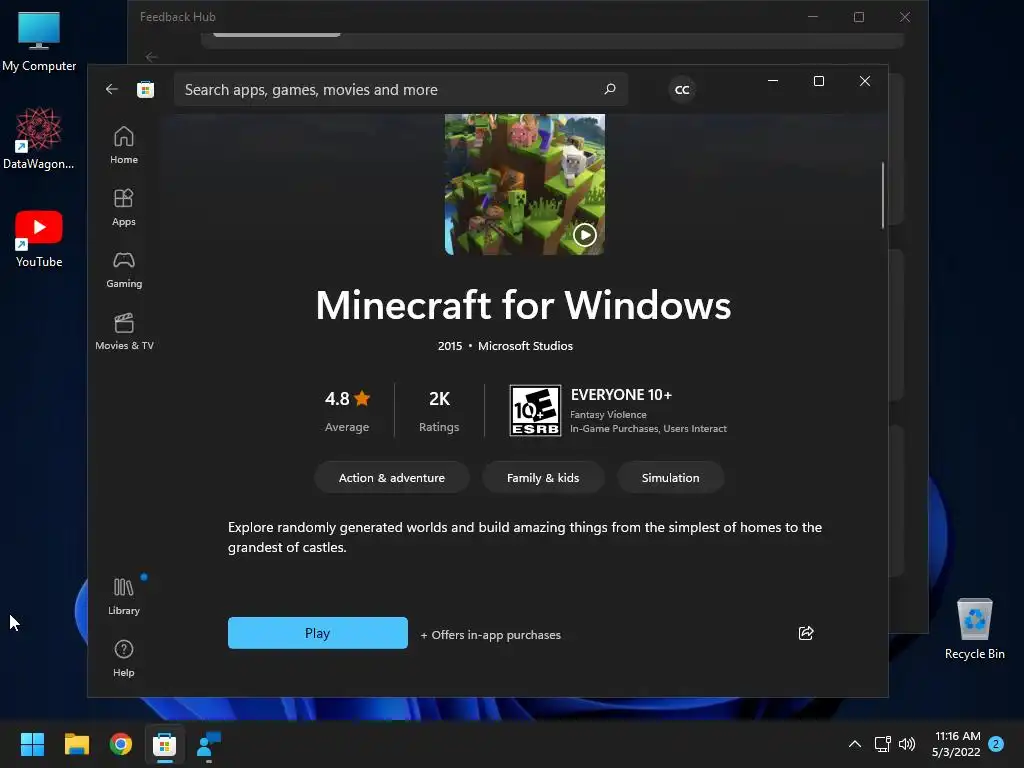Open Help in Store sidebar

(124, 658)
